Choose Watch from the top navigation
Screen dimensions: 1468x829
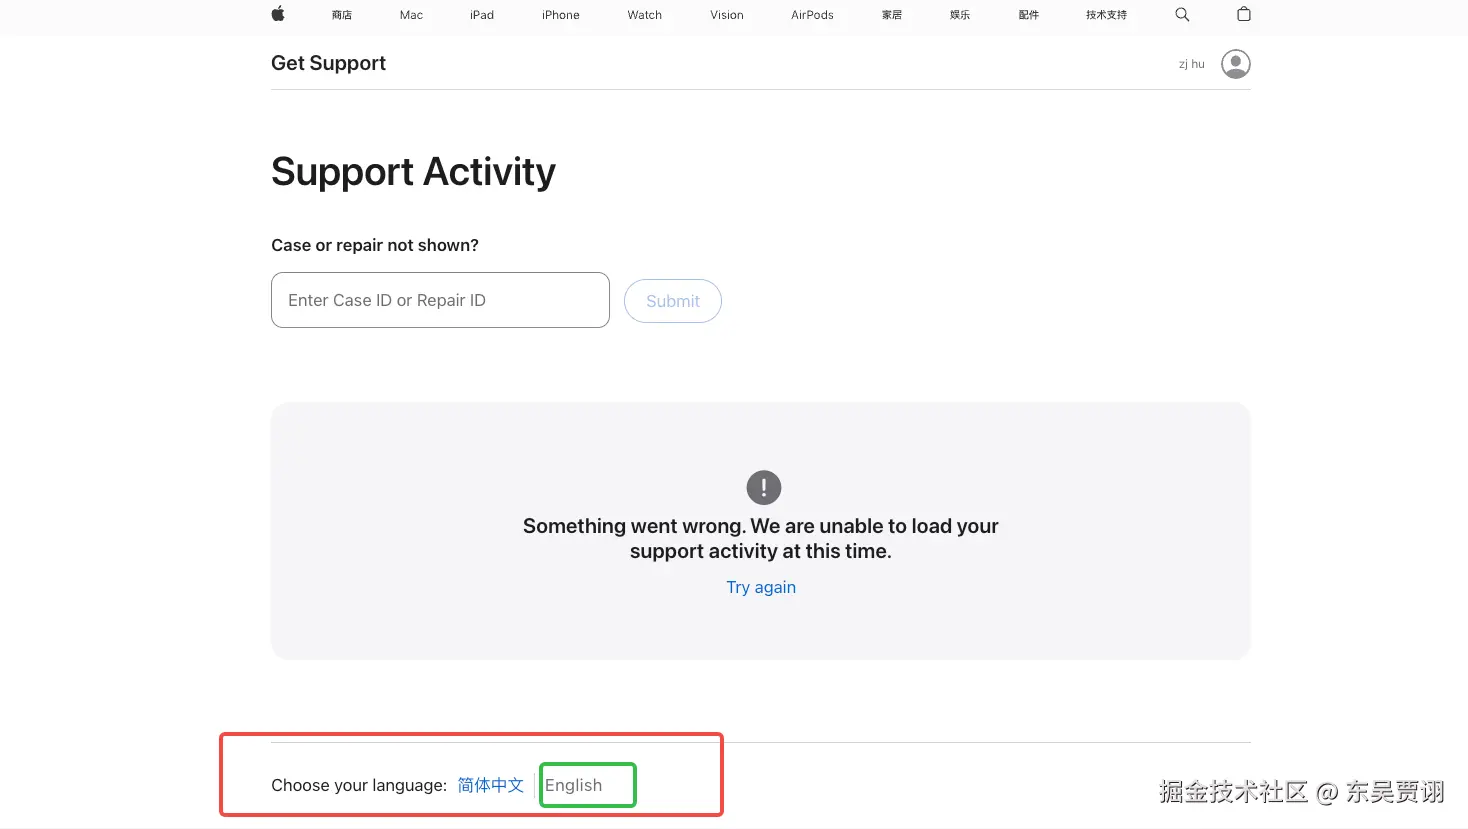(x=645, y=15)
